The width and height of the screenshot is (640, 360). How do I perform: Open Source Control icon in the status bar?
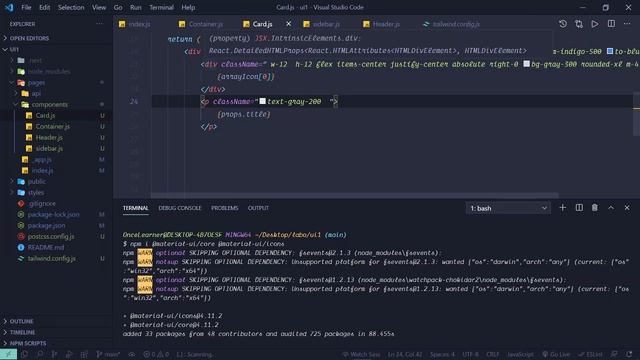(54, 354)
